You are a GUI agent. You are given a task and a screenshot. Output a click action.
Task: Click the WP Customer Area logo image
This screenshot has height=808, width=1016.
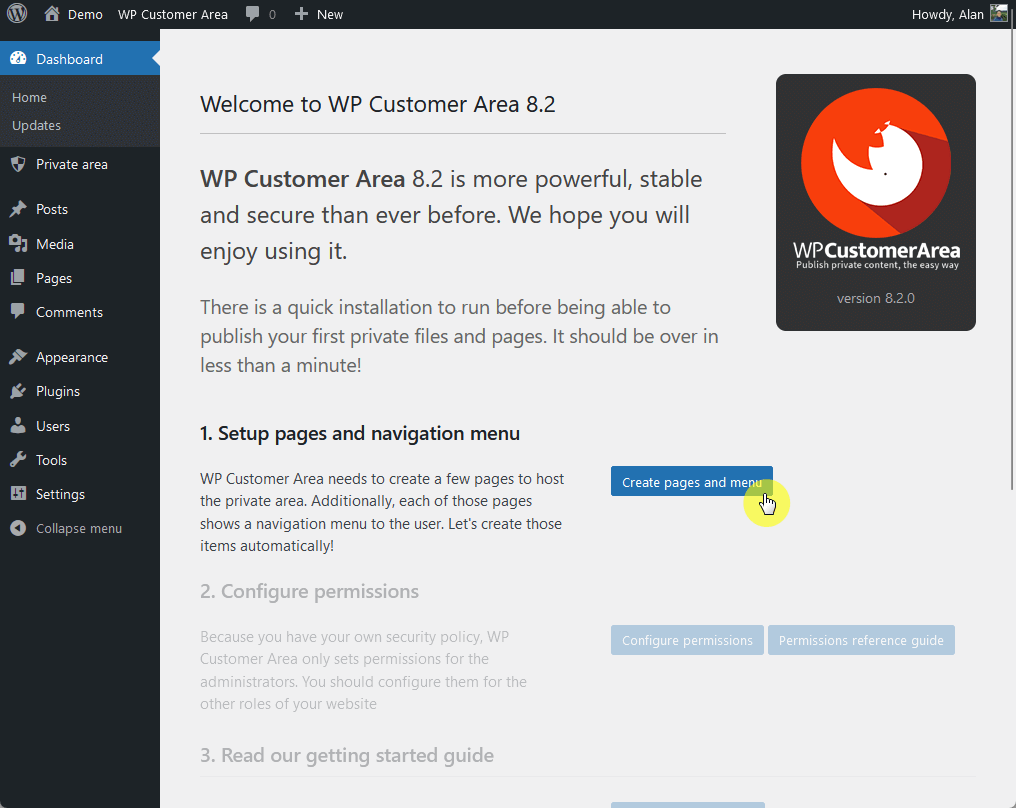875,202
